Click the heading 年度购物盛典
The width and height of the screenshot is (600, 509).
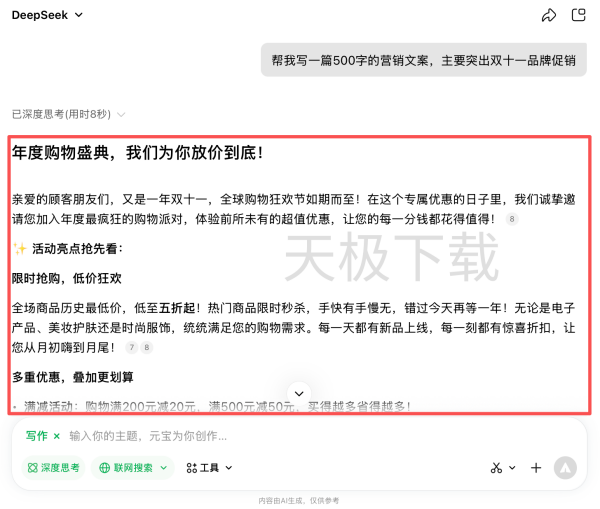click(138, 153)
